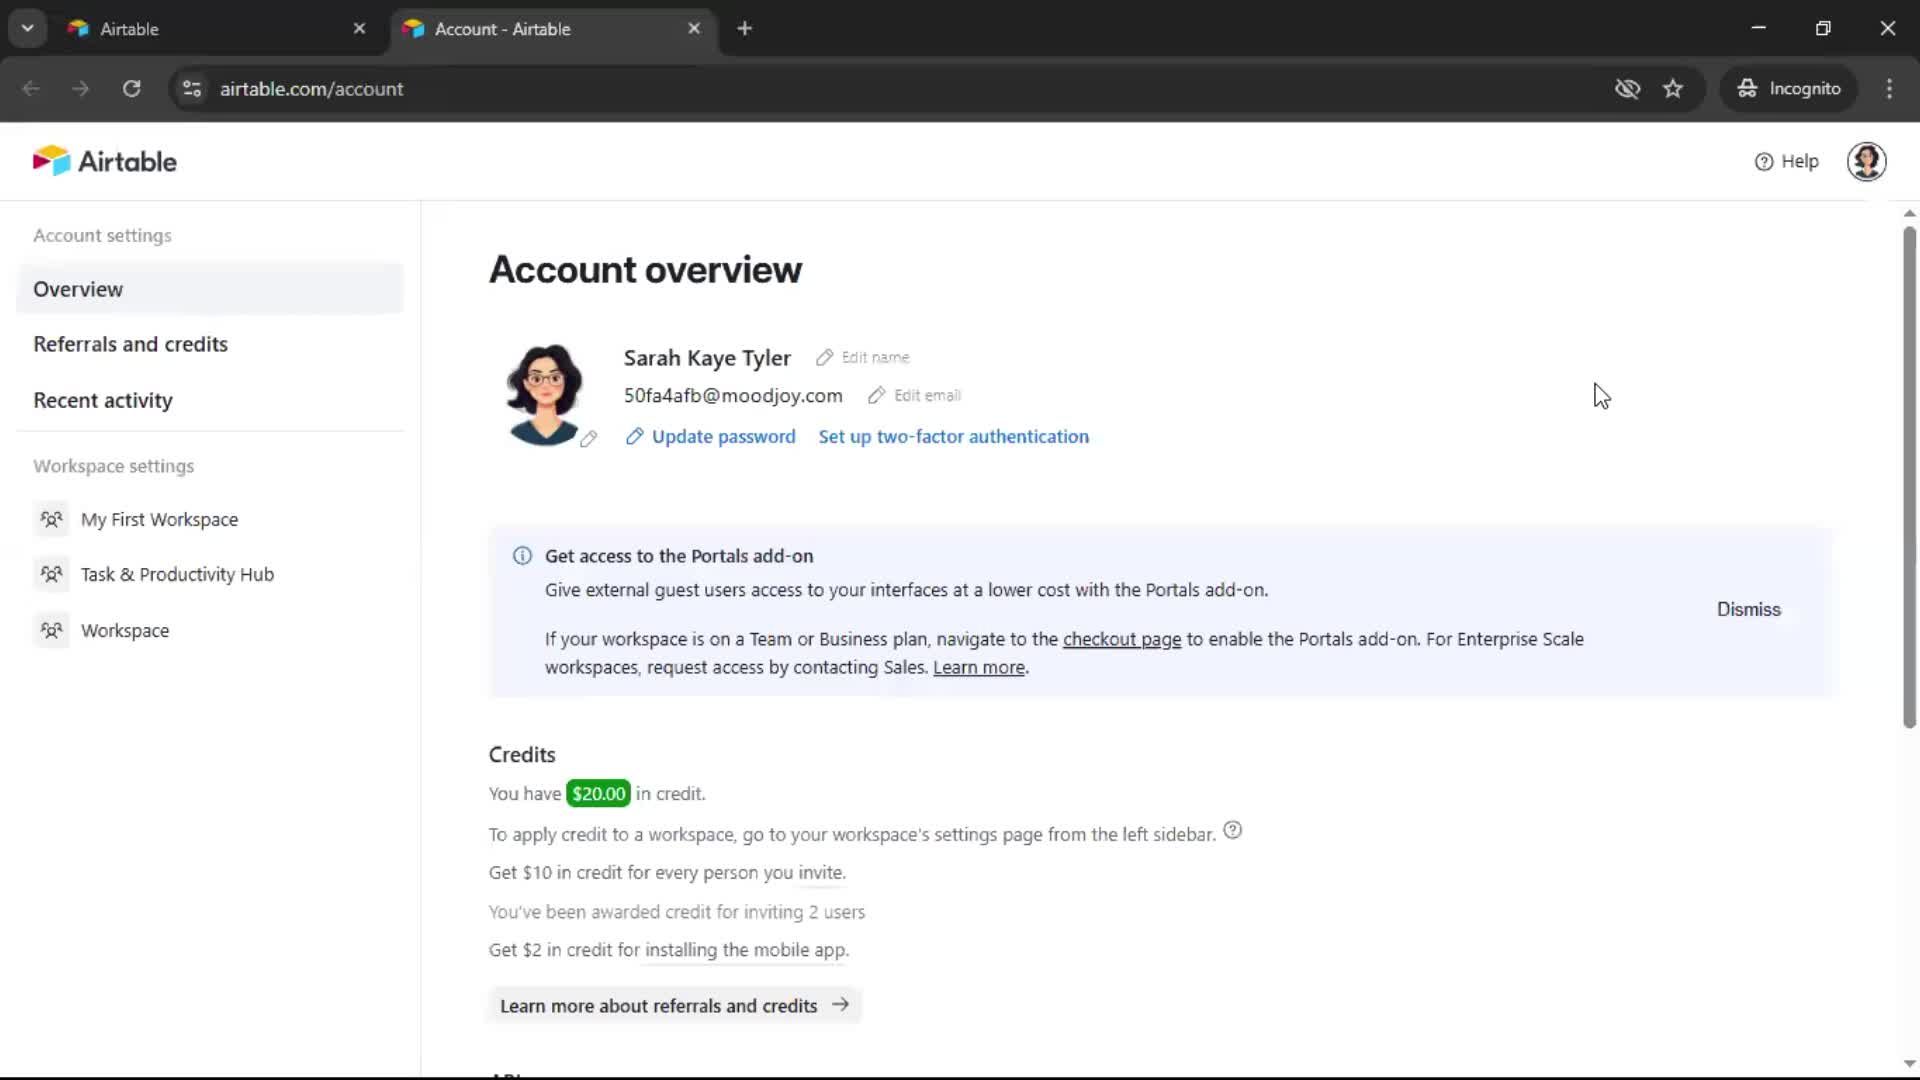This screenshot has height=1080, width=1920.
Task: Close the Account - Airtable tab
Action: [694, 29]
